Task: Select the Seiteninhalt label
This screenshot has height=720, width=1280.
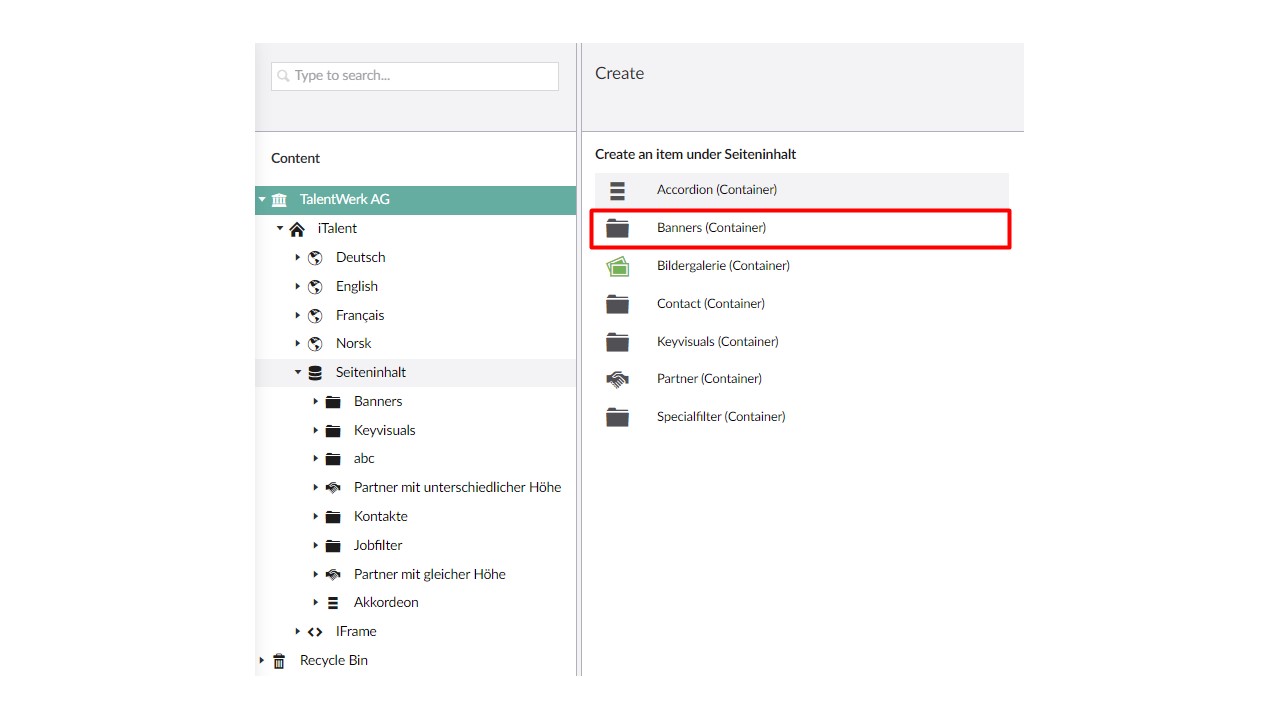Action: coord(371,373)
